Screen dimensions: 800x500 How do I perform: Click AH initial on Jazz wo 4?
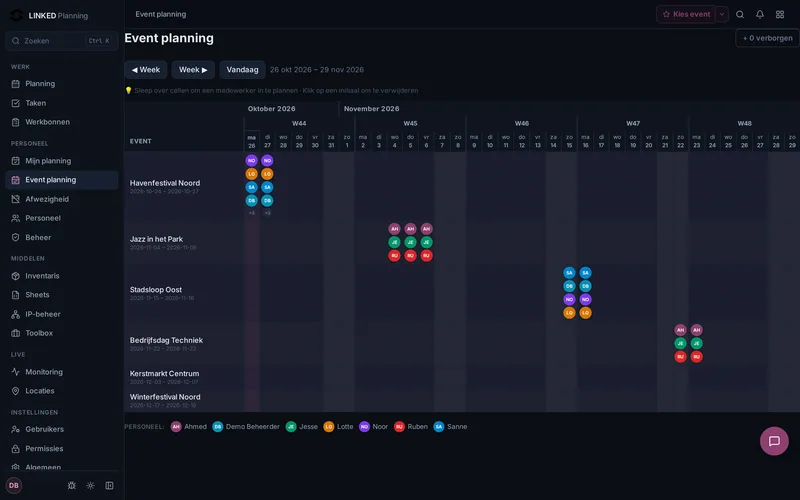(394, 229)
